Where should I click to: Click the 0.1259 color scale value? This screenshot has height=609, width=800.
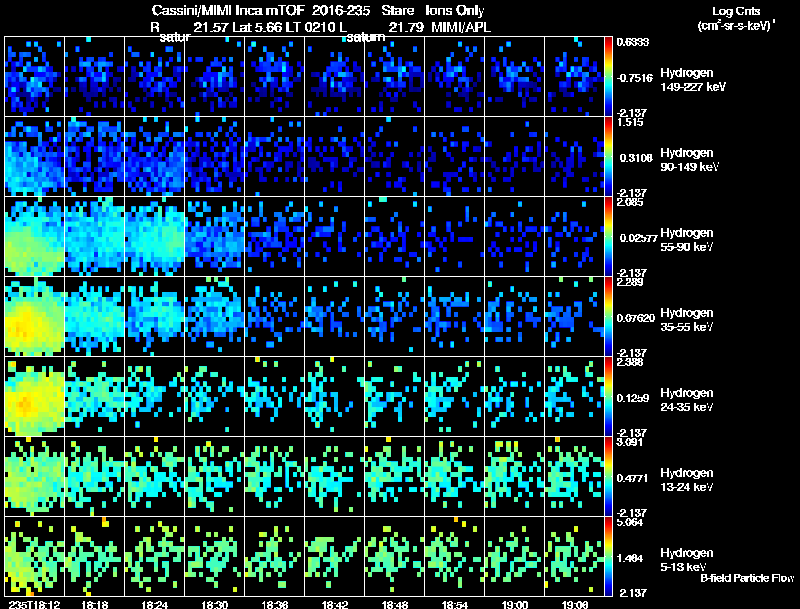[633, 398]
